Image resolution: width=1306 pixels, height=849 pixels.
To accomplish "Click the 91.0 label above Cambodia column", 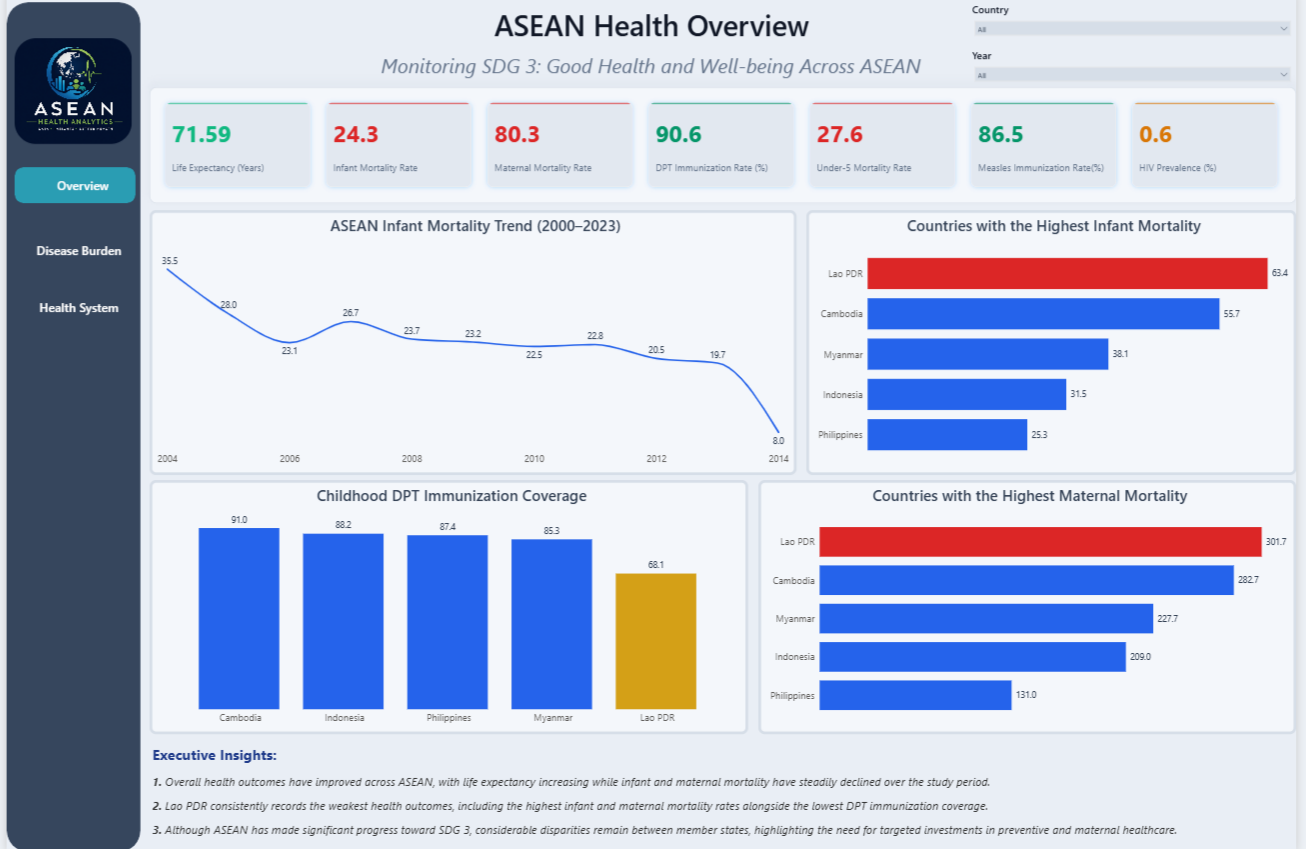I will [x=239, y=520].
